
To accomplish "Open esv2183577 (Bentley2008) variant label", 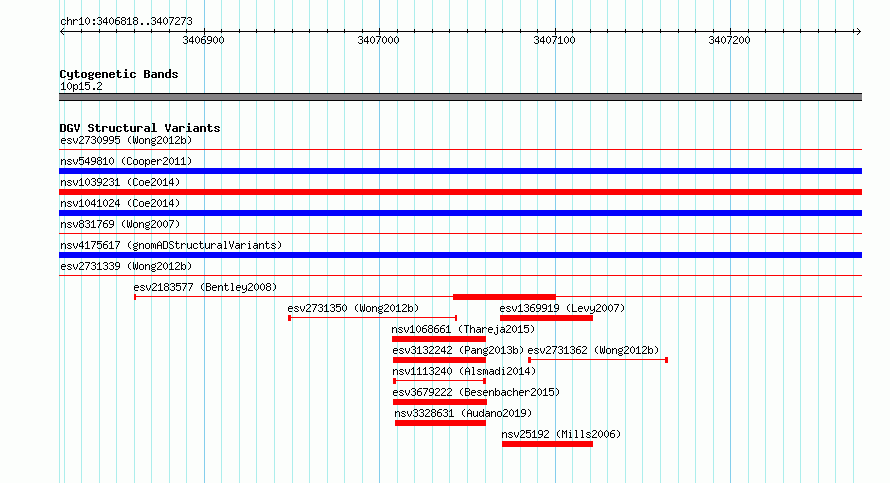I will pyautogui.click(x=205, y=287).
